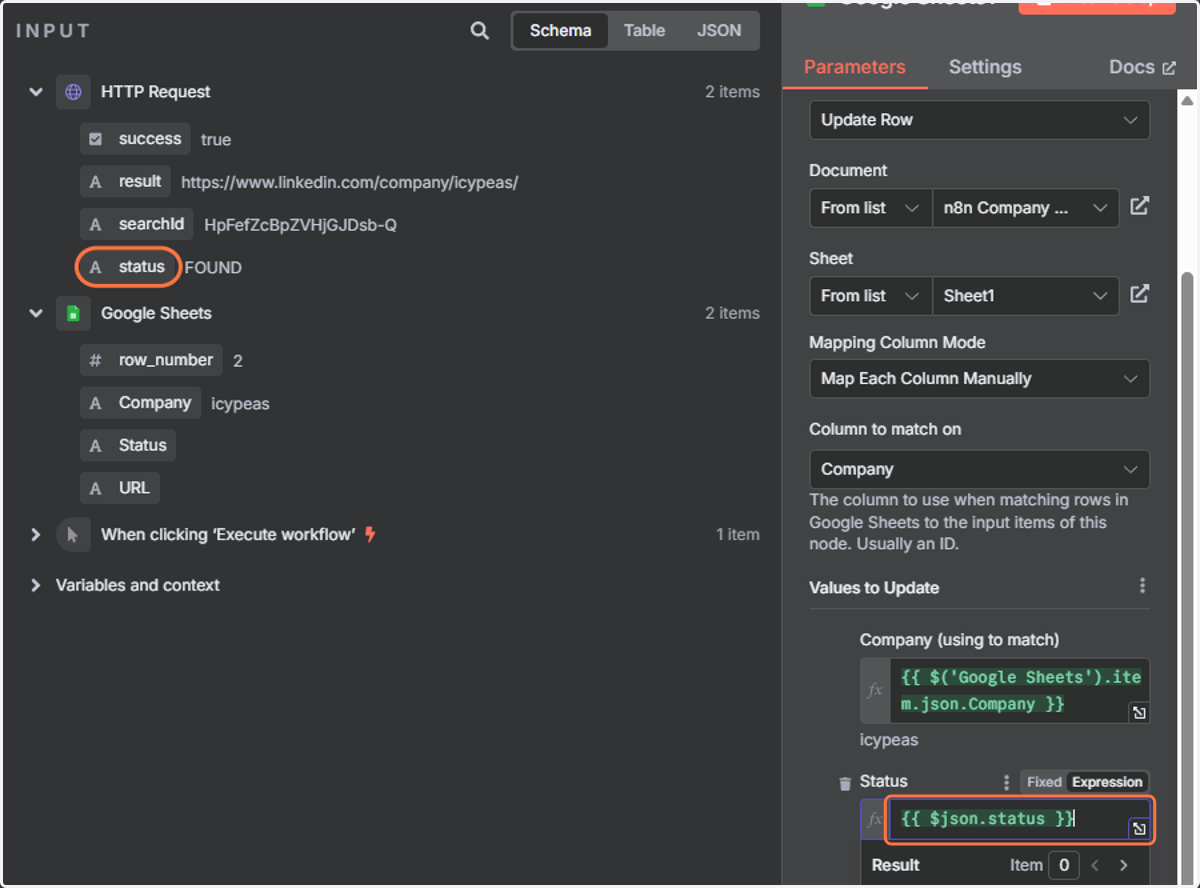Click the string type icon beside result

[x=96, y=182]
